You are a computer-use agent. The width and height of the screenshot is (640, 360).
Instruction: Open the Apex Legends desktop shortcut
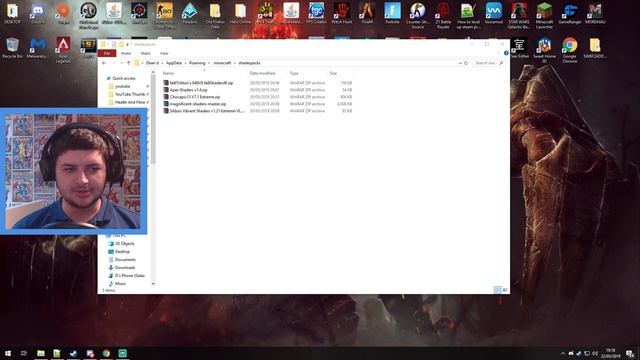click(63, 50)
